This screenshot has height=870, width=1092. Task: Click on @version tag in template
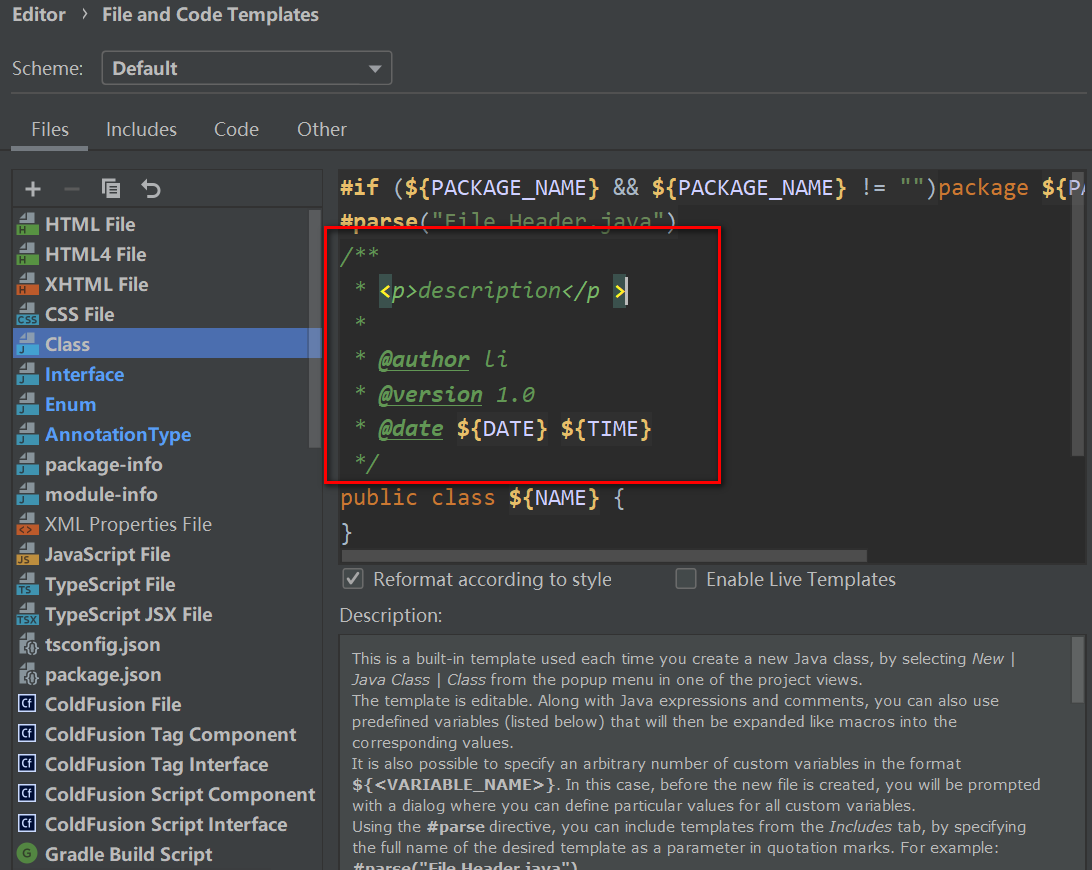click(x=430, y=394)
